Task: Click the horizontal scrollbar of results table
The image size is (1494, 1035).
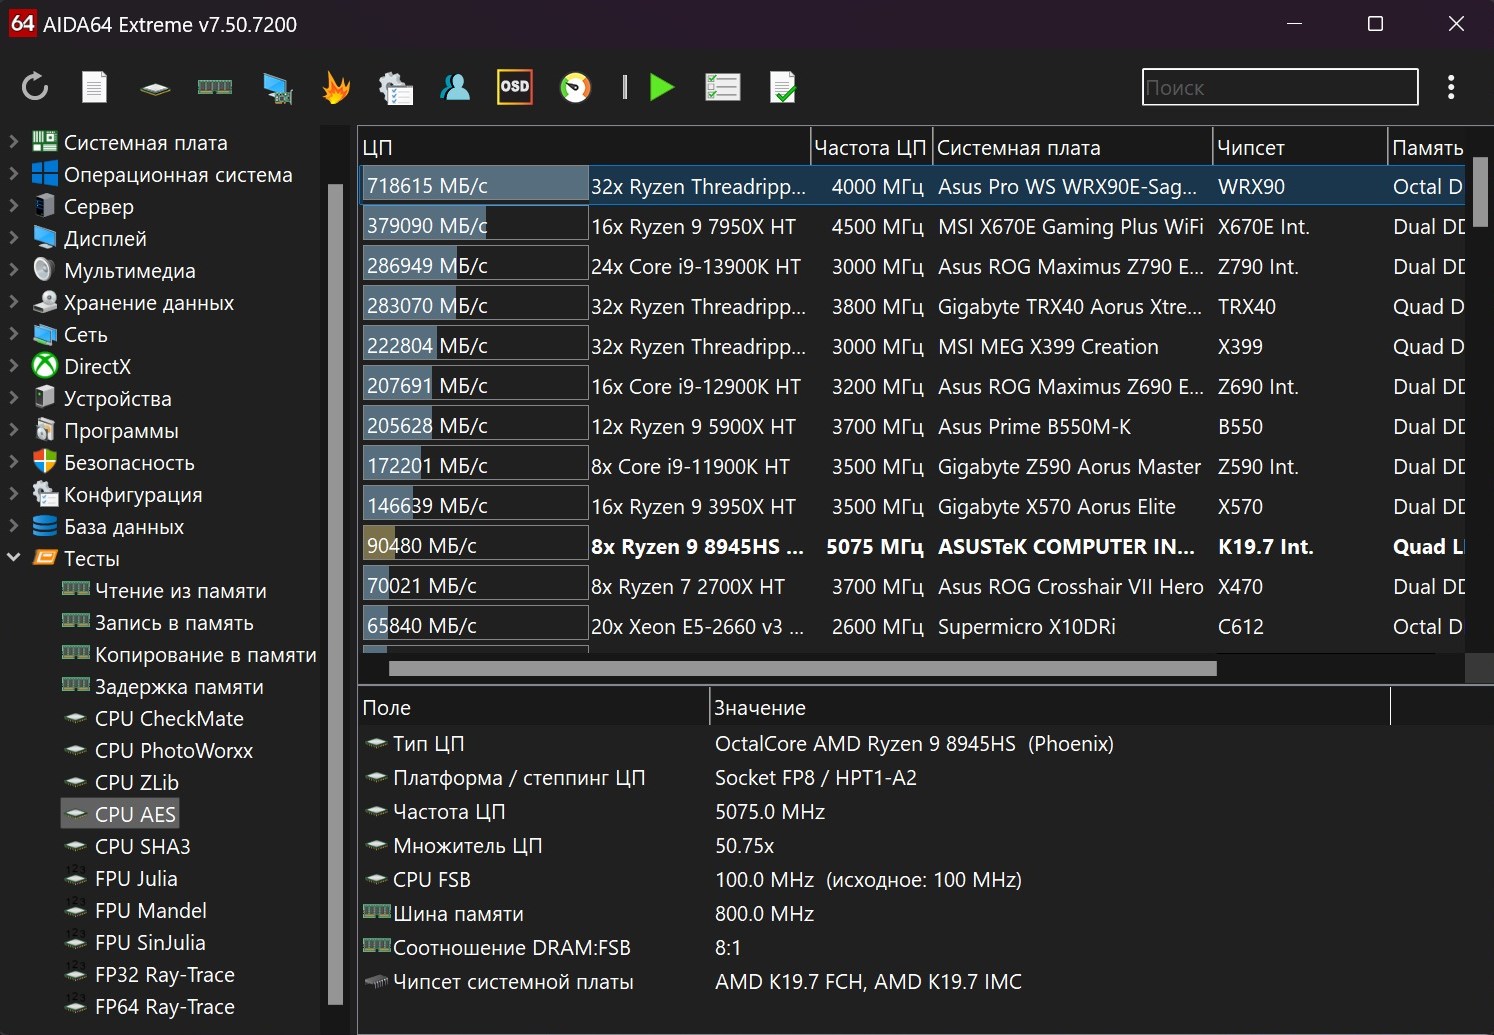Action: pos(802,668)
